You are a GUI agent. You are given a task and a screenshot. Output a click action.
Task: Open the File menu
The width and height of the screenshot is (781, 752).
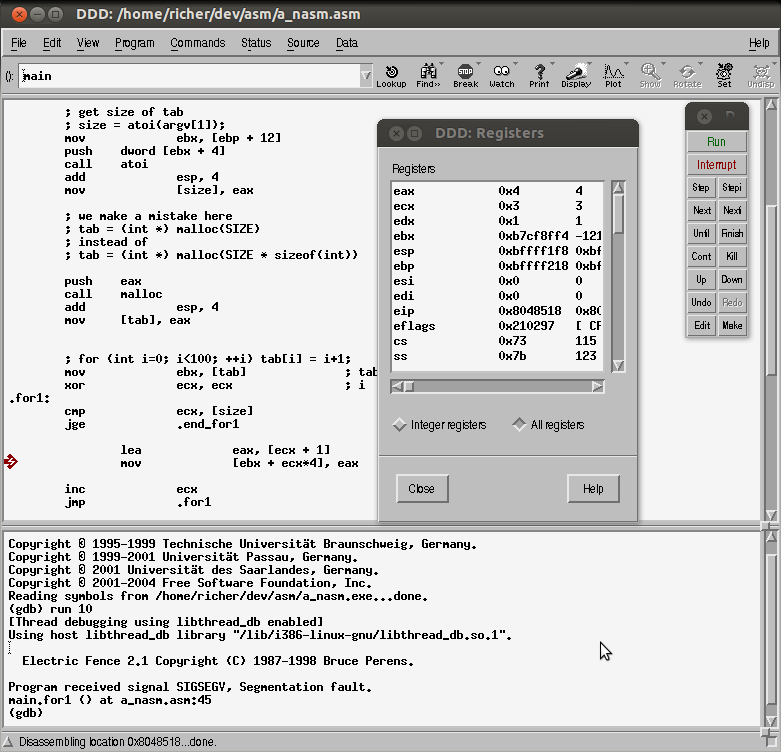pos(18,43)
